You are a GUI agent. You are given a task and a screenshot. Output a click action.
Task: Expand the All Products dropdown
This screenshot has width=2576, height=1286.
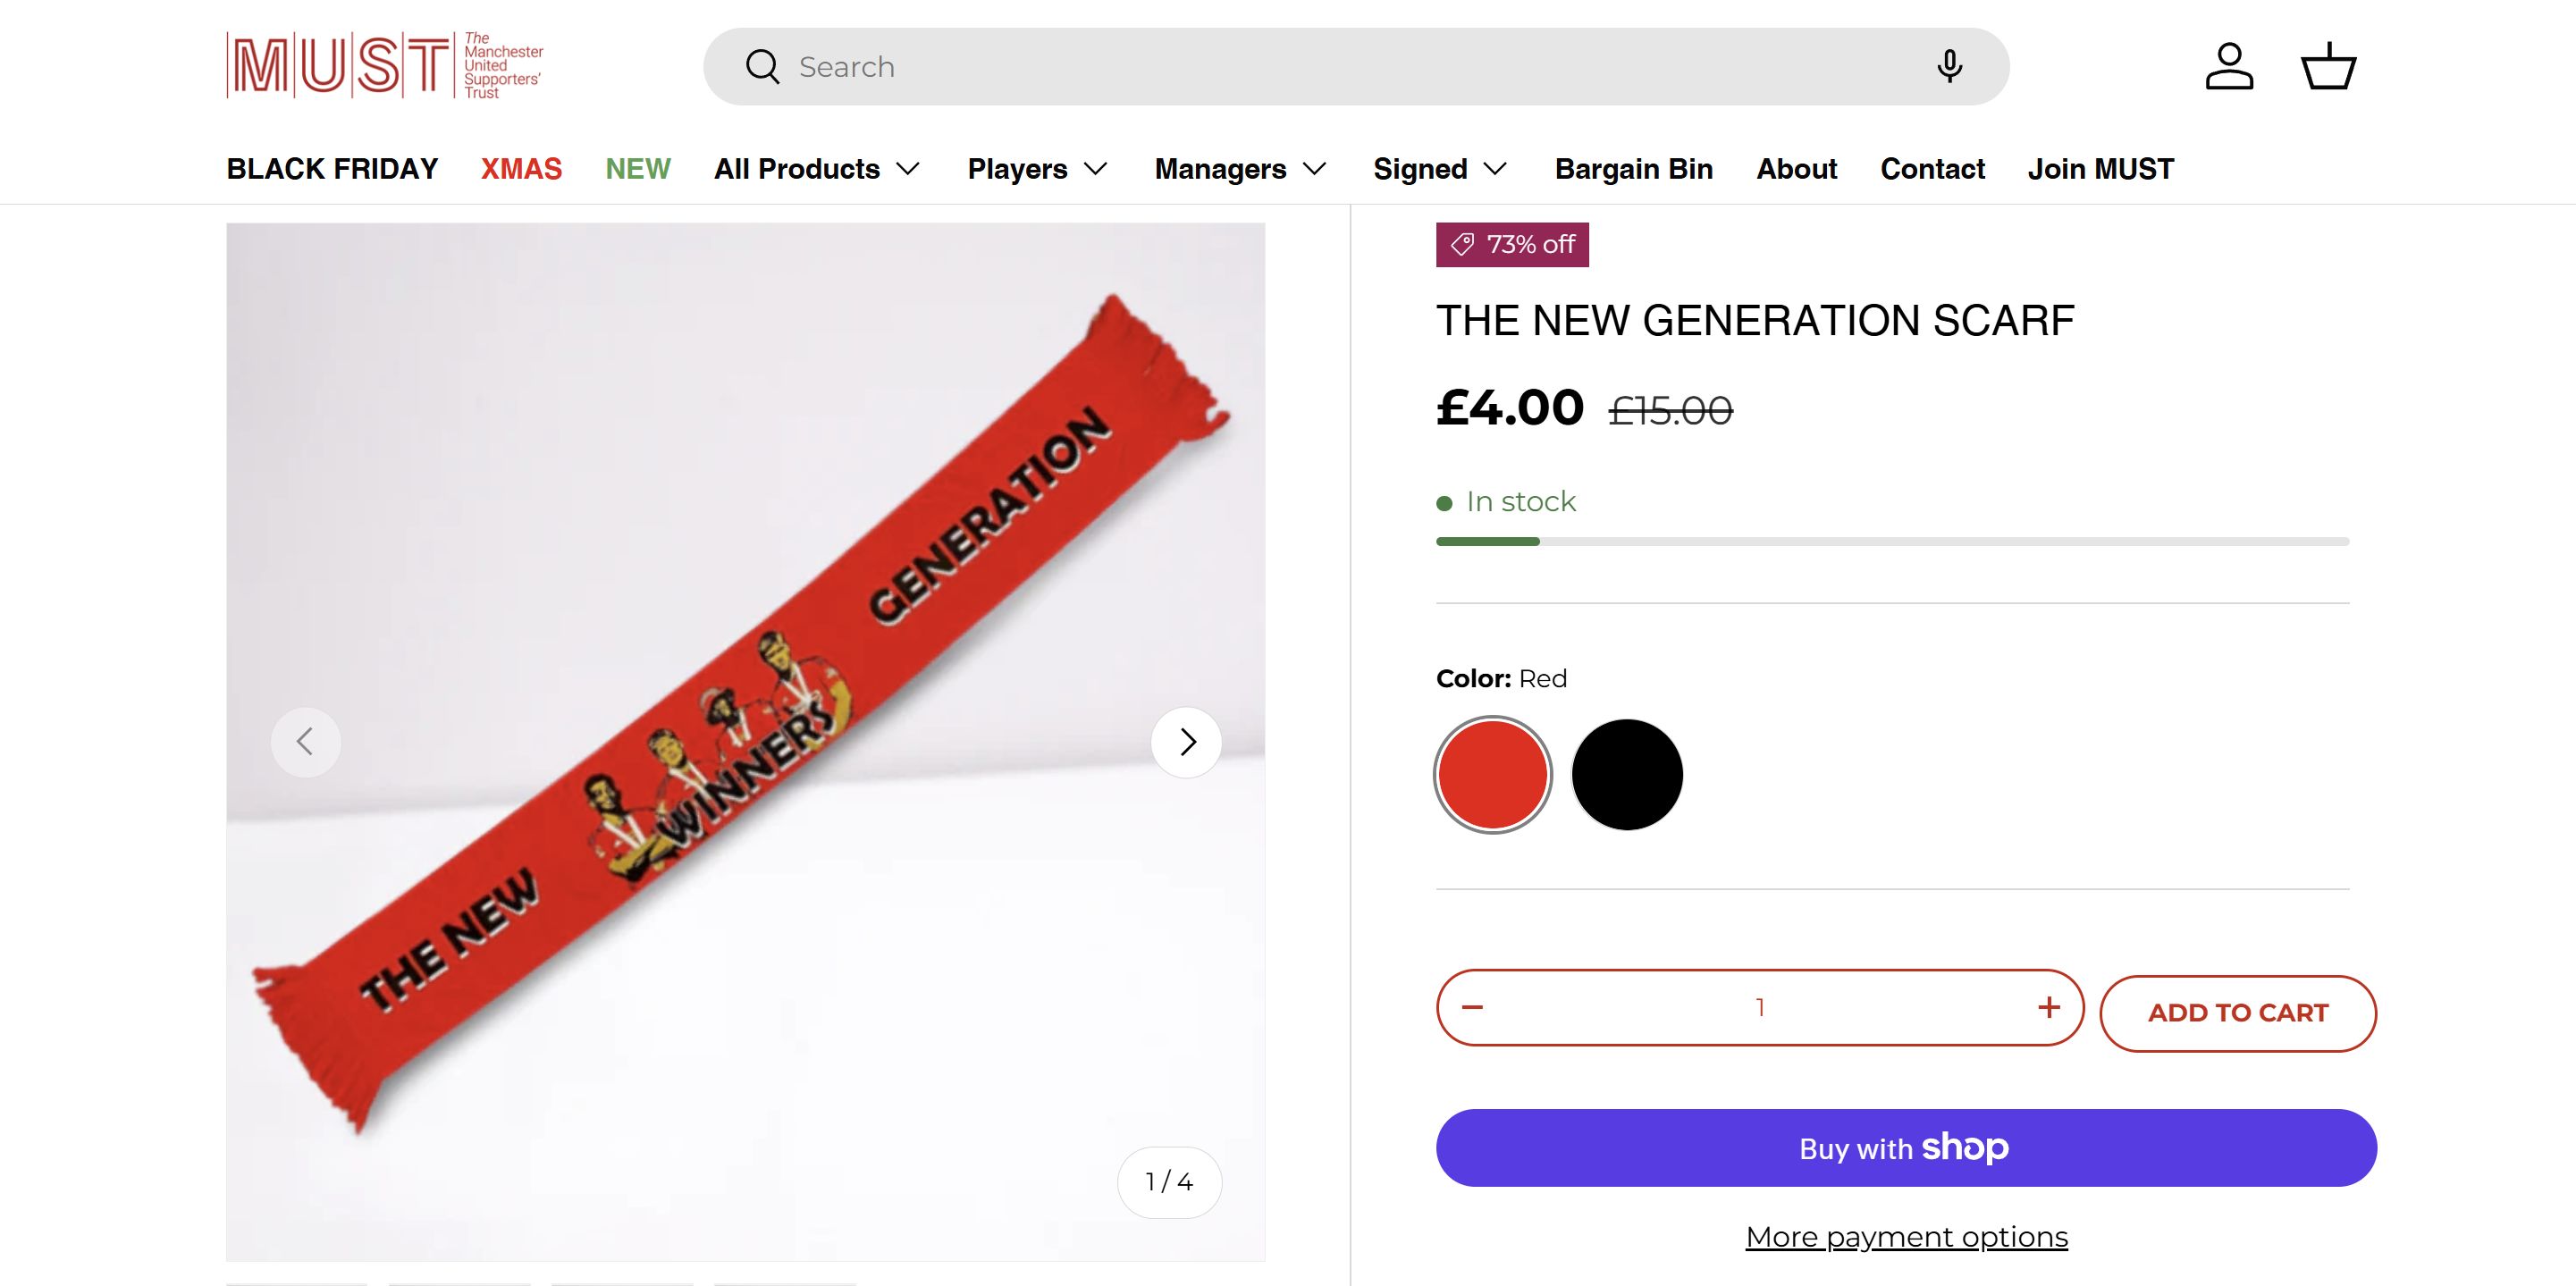click(x=817, y=169)
